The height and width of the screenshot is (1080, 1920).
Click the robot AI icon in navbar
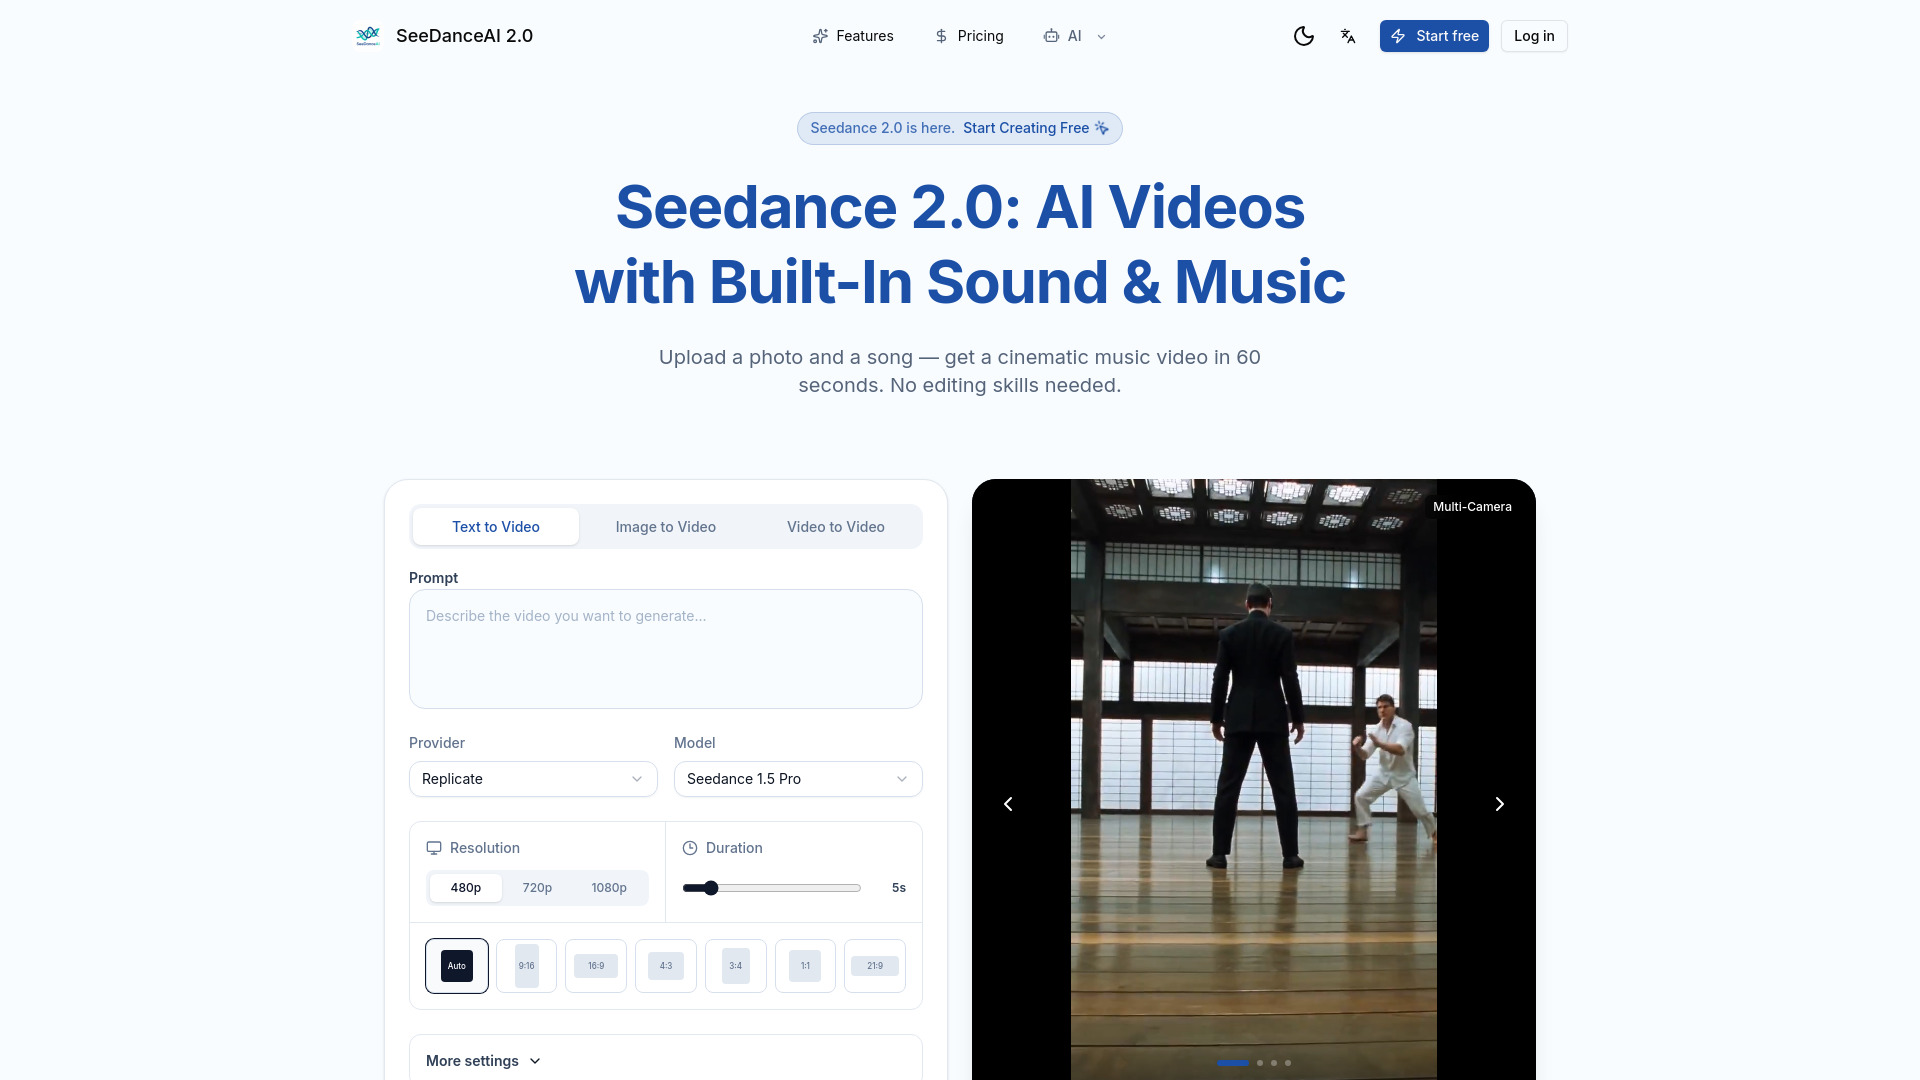[x=1053, y=36]
